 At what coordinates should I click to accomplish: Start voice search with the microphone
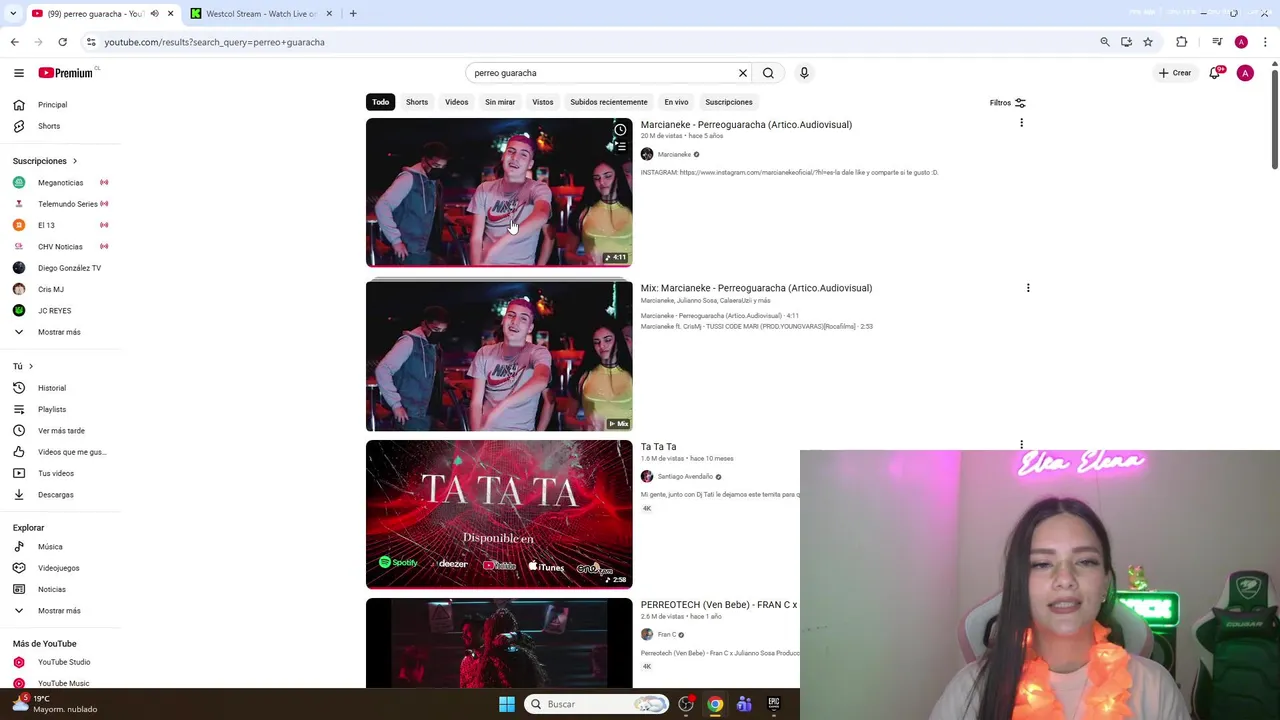pos(803,73)
